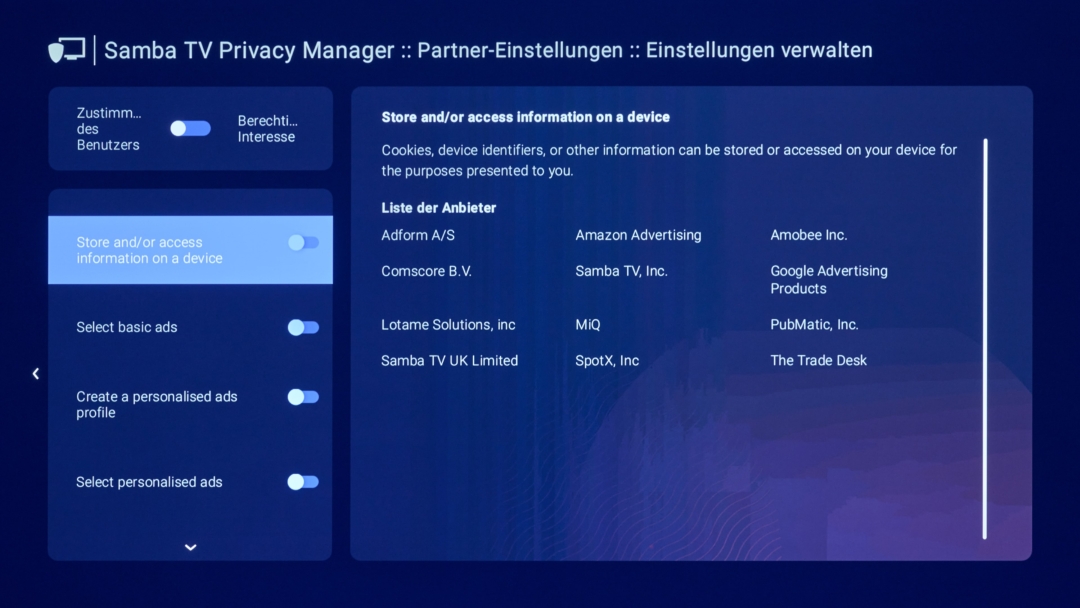
Task: Click The Trade Desk vendor name
Action: click(x=818, y=360)
